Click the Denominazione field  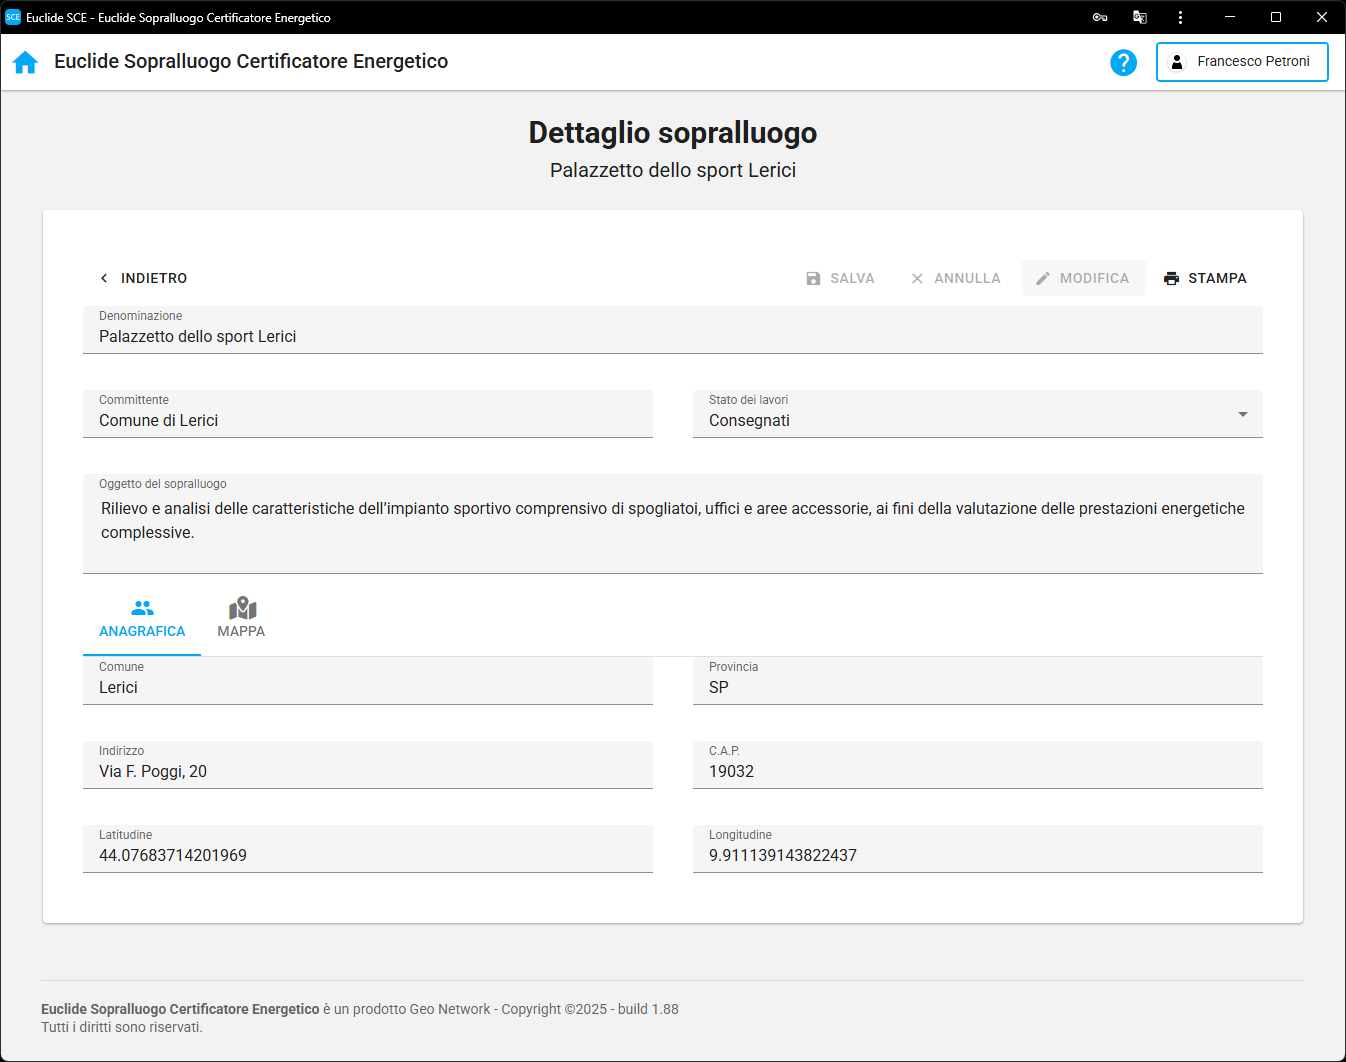672,336
